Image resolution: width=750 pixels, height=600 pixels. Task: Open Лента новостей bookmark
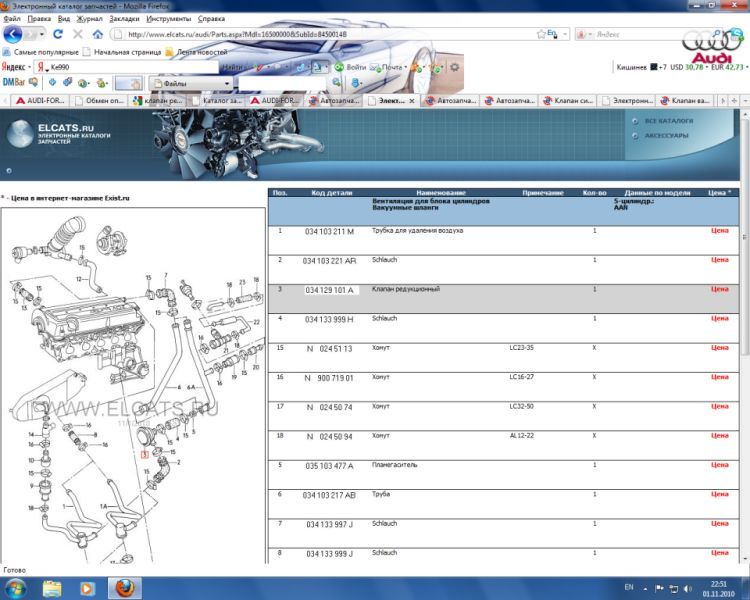[x=196, y=52]
